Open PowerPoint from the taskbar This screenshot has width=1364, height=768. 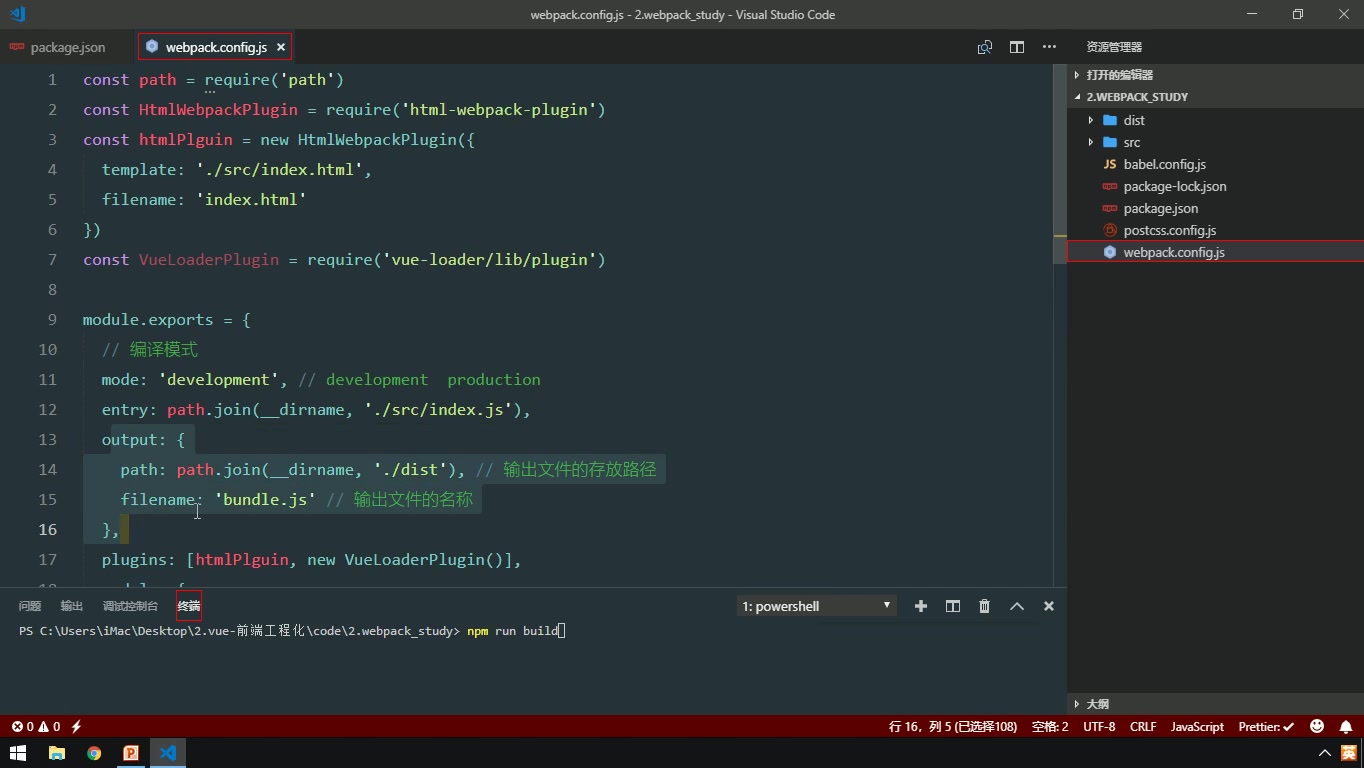point(131,753)
